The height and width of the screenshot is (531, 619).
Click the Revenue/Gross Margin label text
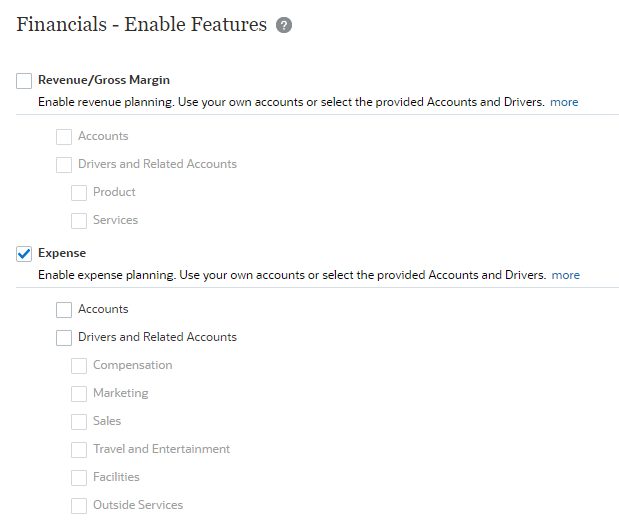[104, 80]
